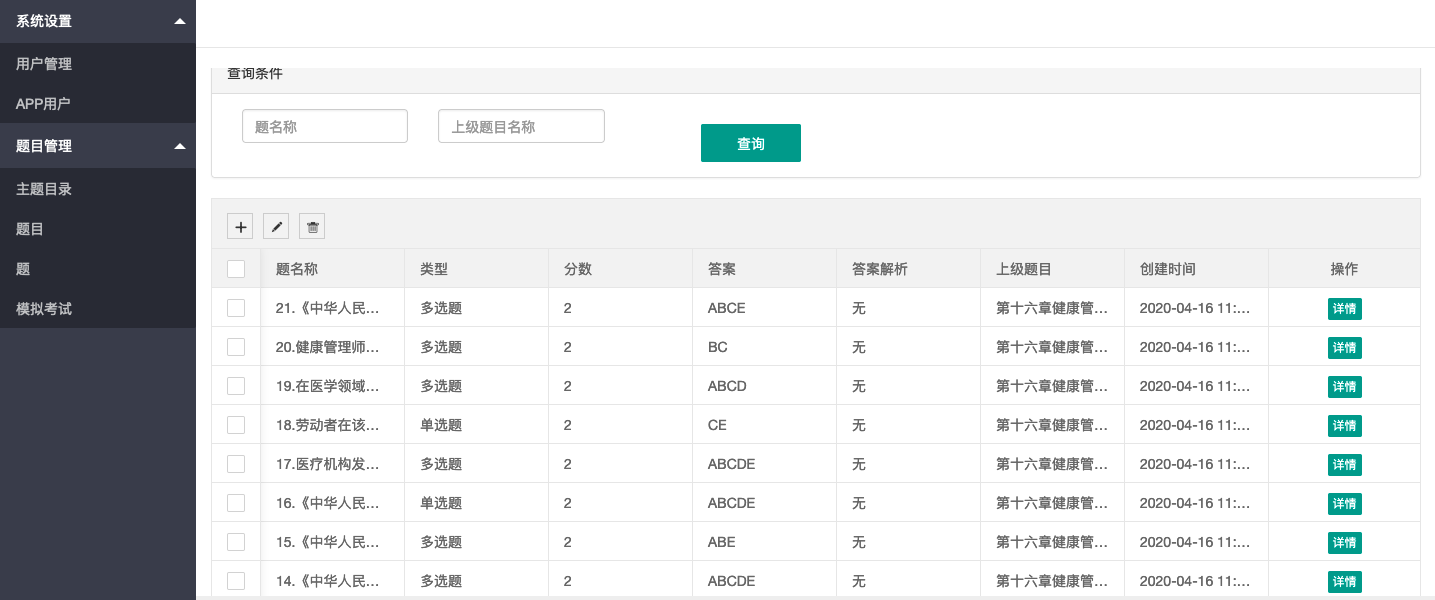Check the row 21.《中华人民… checkbox
The image size is (1435, 600).
(236, 307)
